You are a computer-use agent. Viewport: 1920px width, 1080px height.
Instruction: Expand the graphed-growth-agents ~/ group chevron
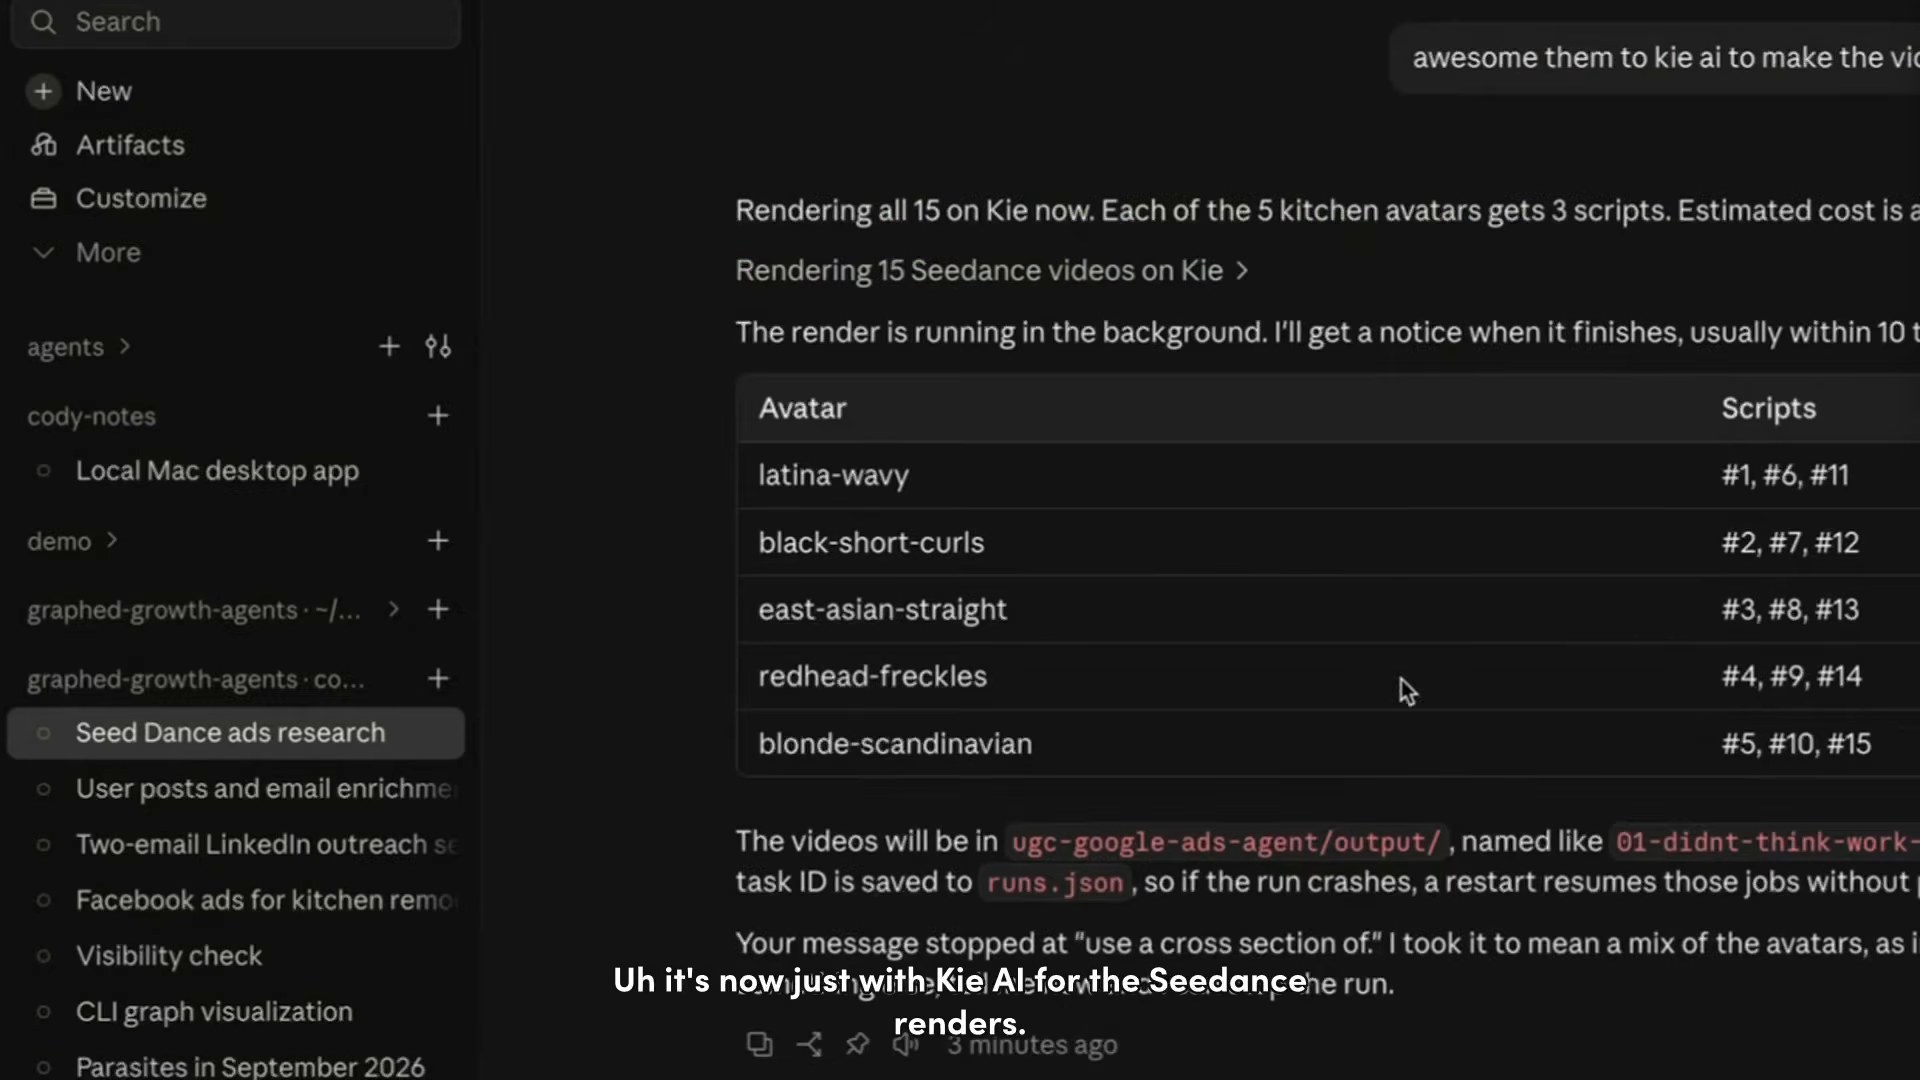pyautogui.click(x=393, y=609)
